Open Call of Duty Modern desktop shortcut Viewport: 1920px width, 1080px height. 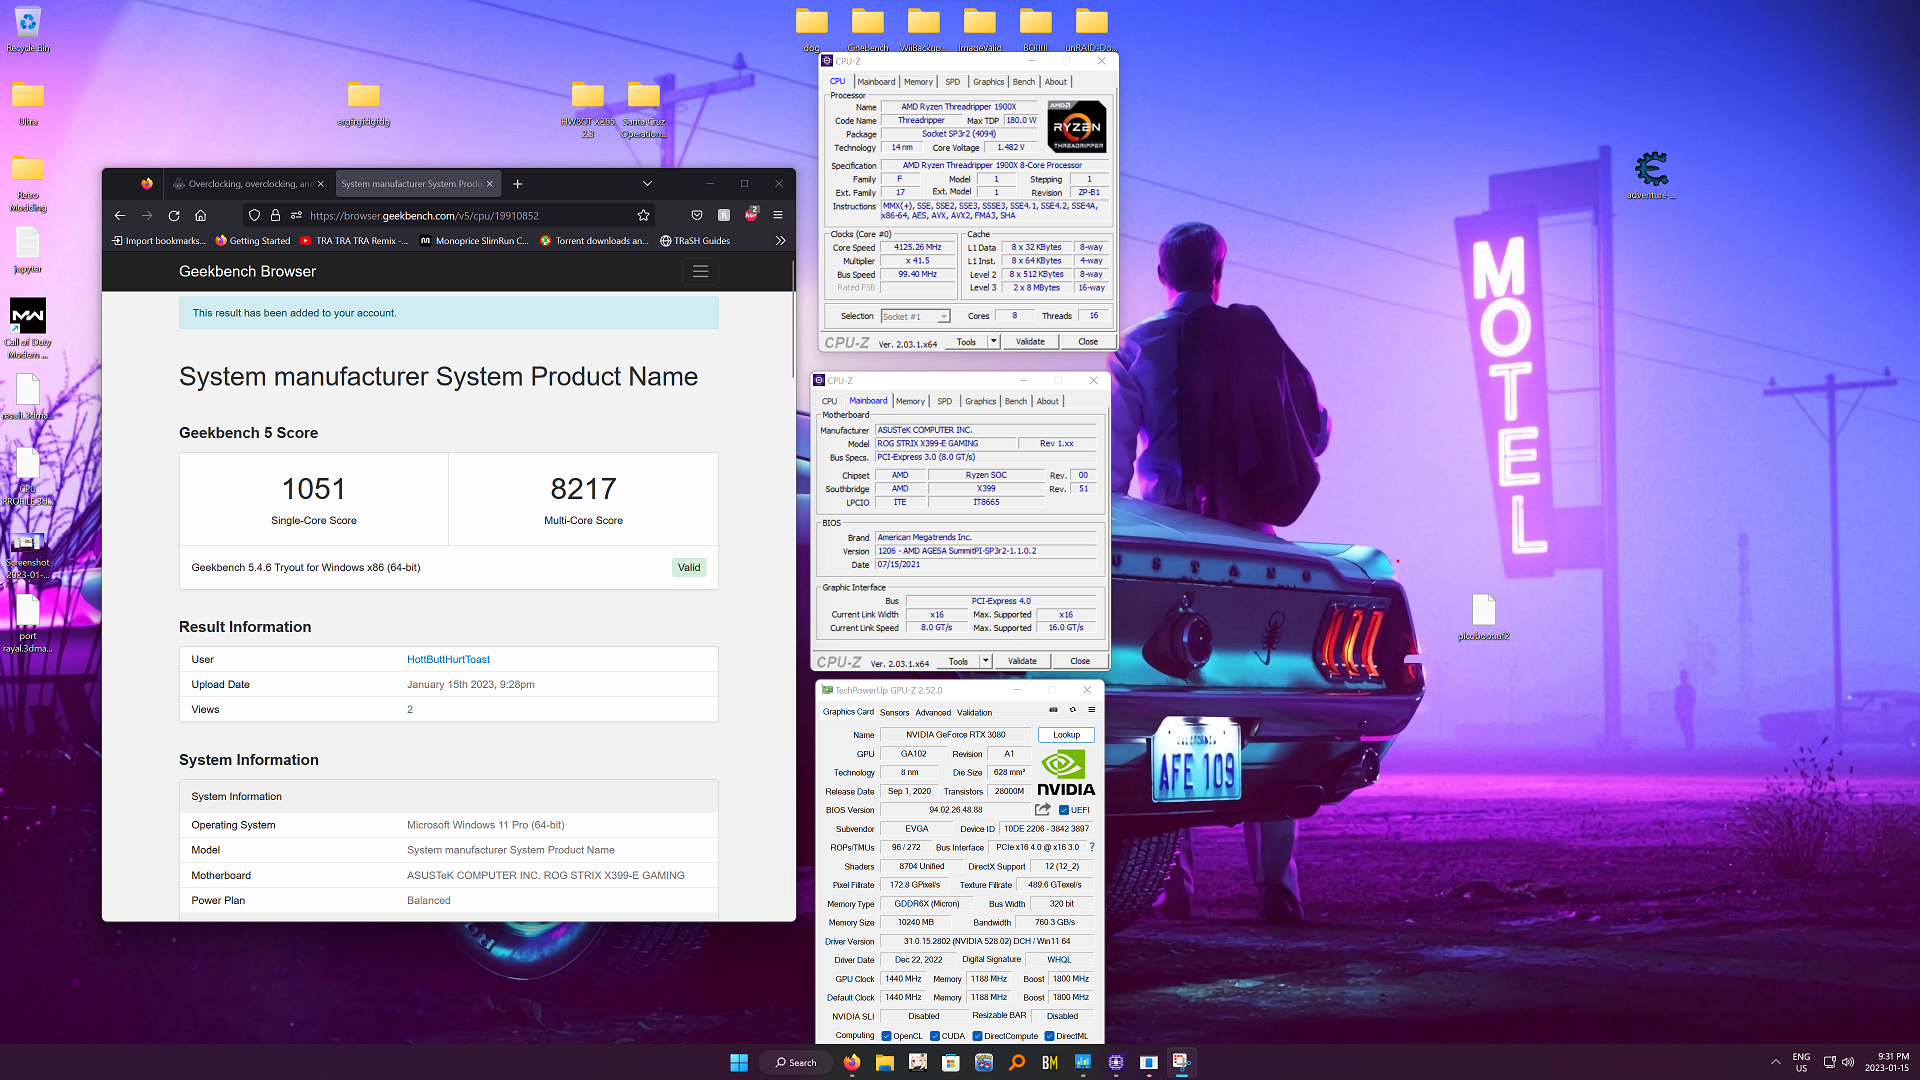(x=28, y=328)
